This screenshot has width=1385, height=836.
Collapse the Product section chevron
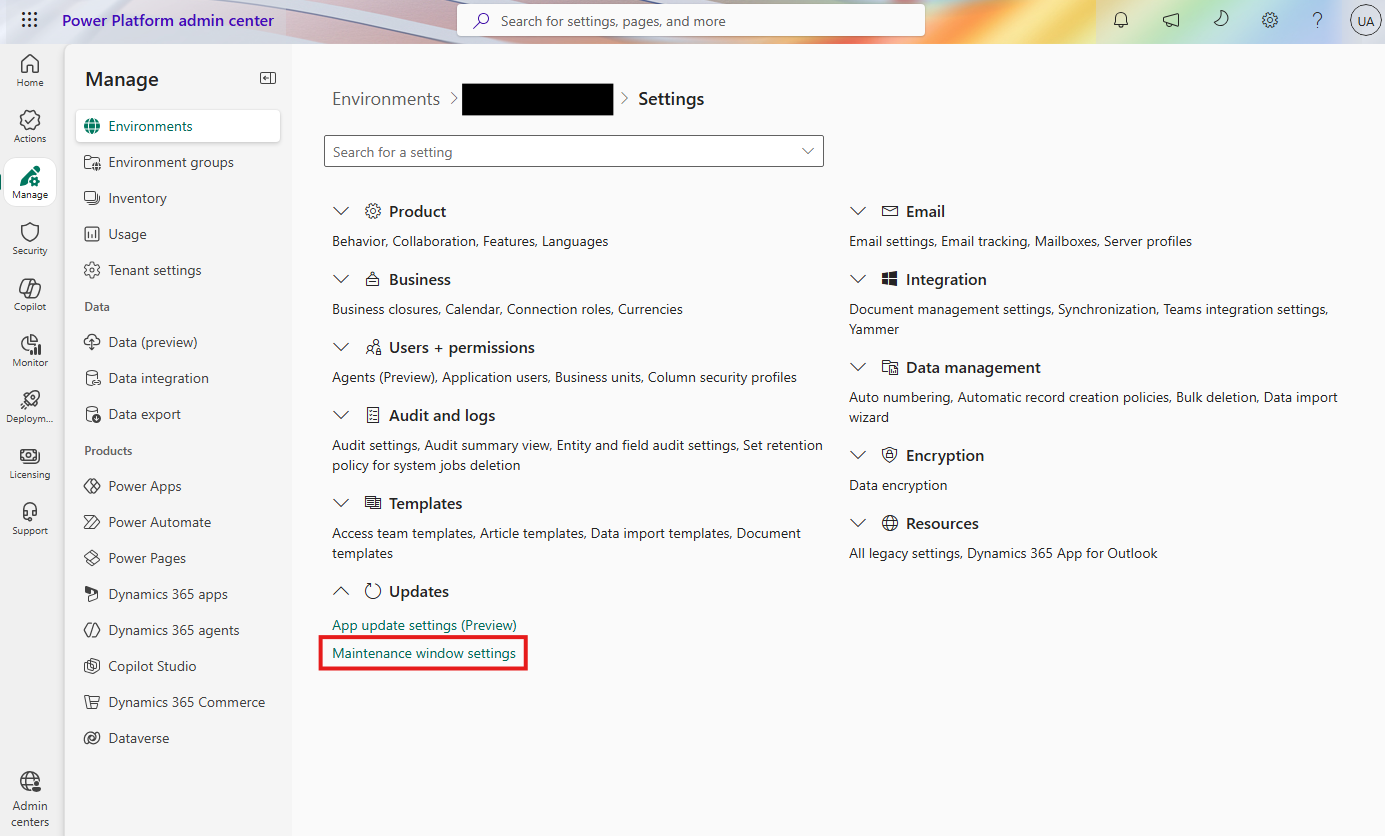[341, 212]
